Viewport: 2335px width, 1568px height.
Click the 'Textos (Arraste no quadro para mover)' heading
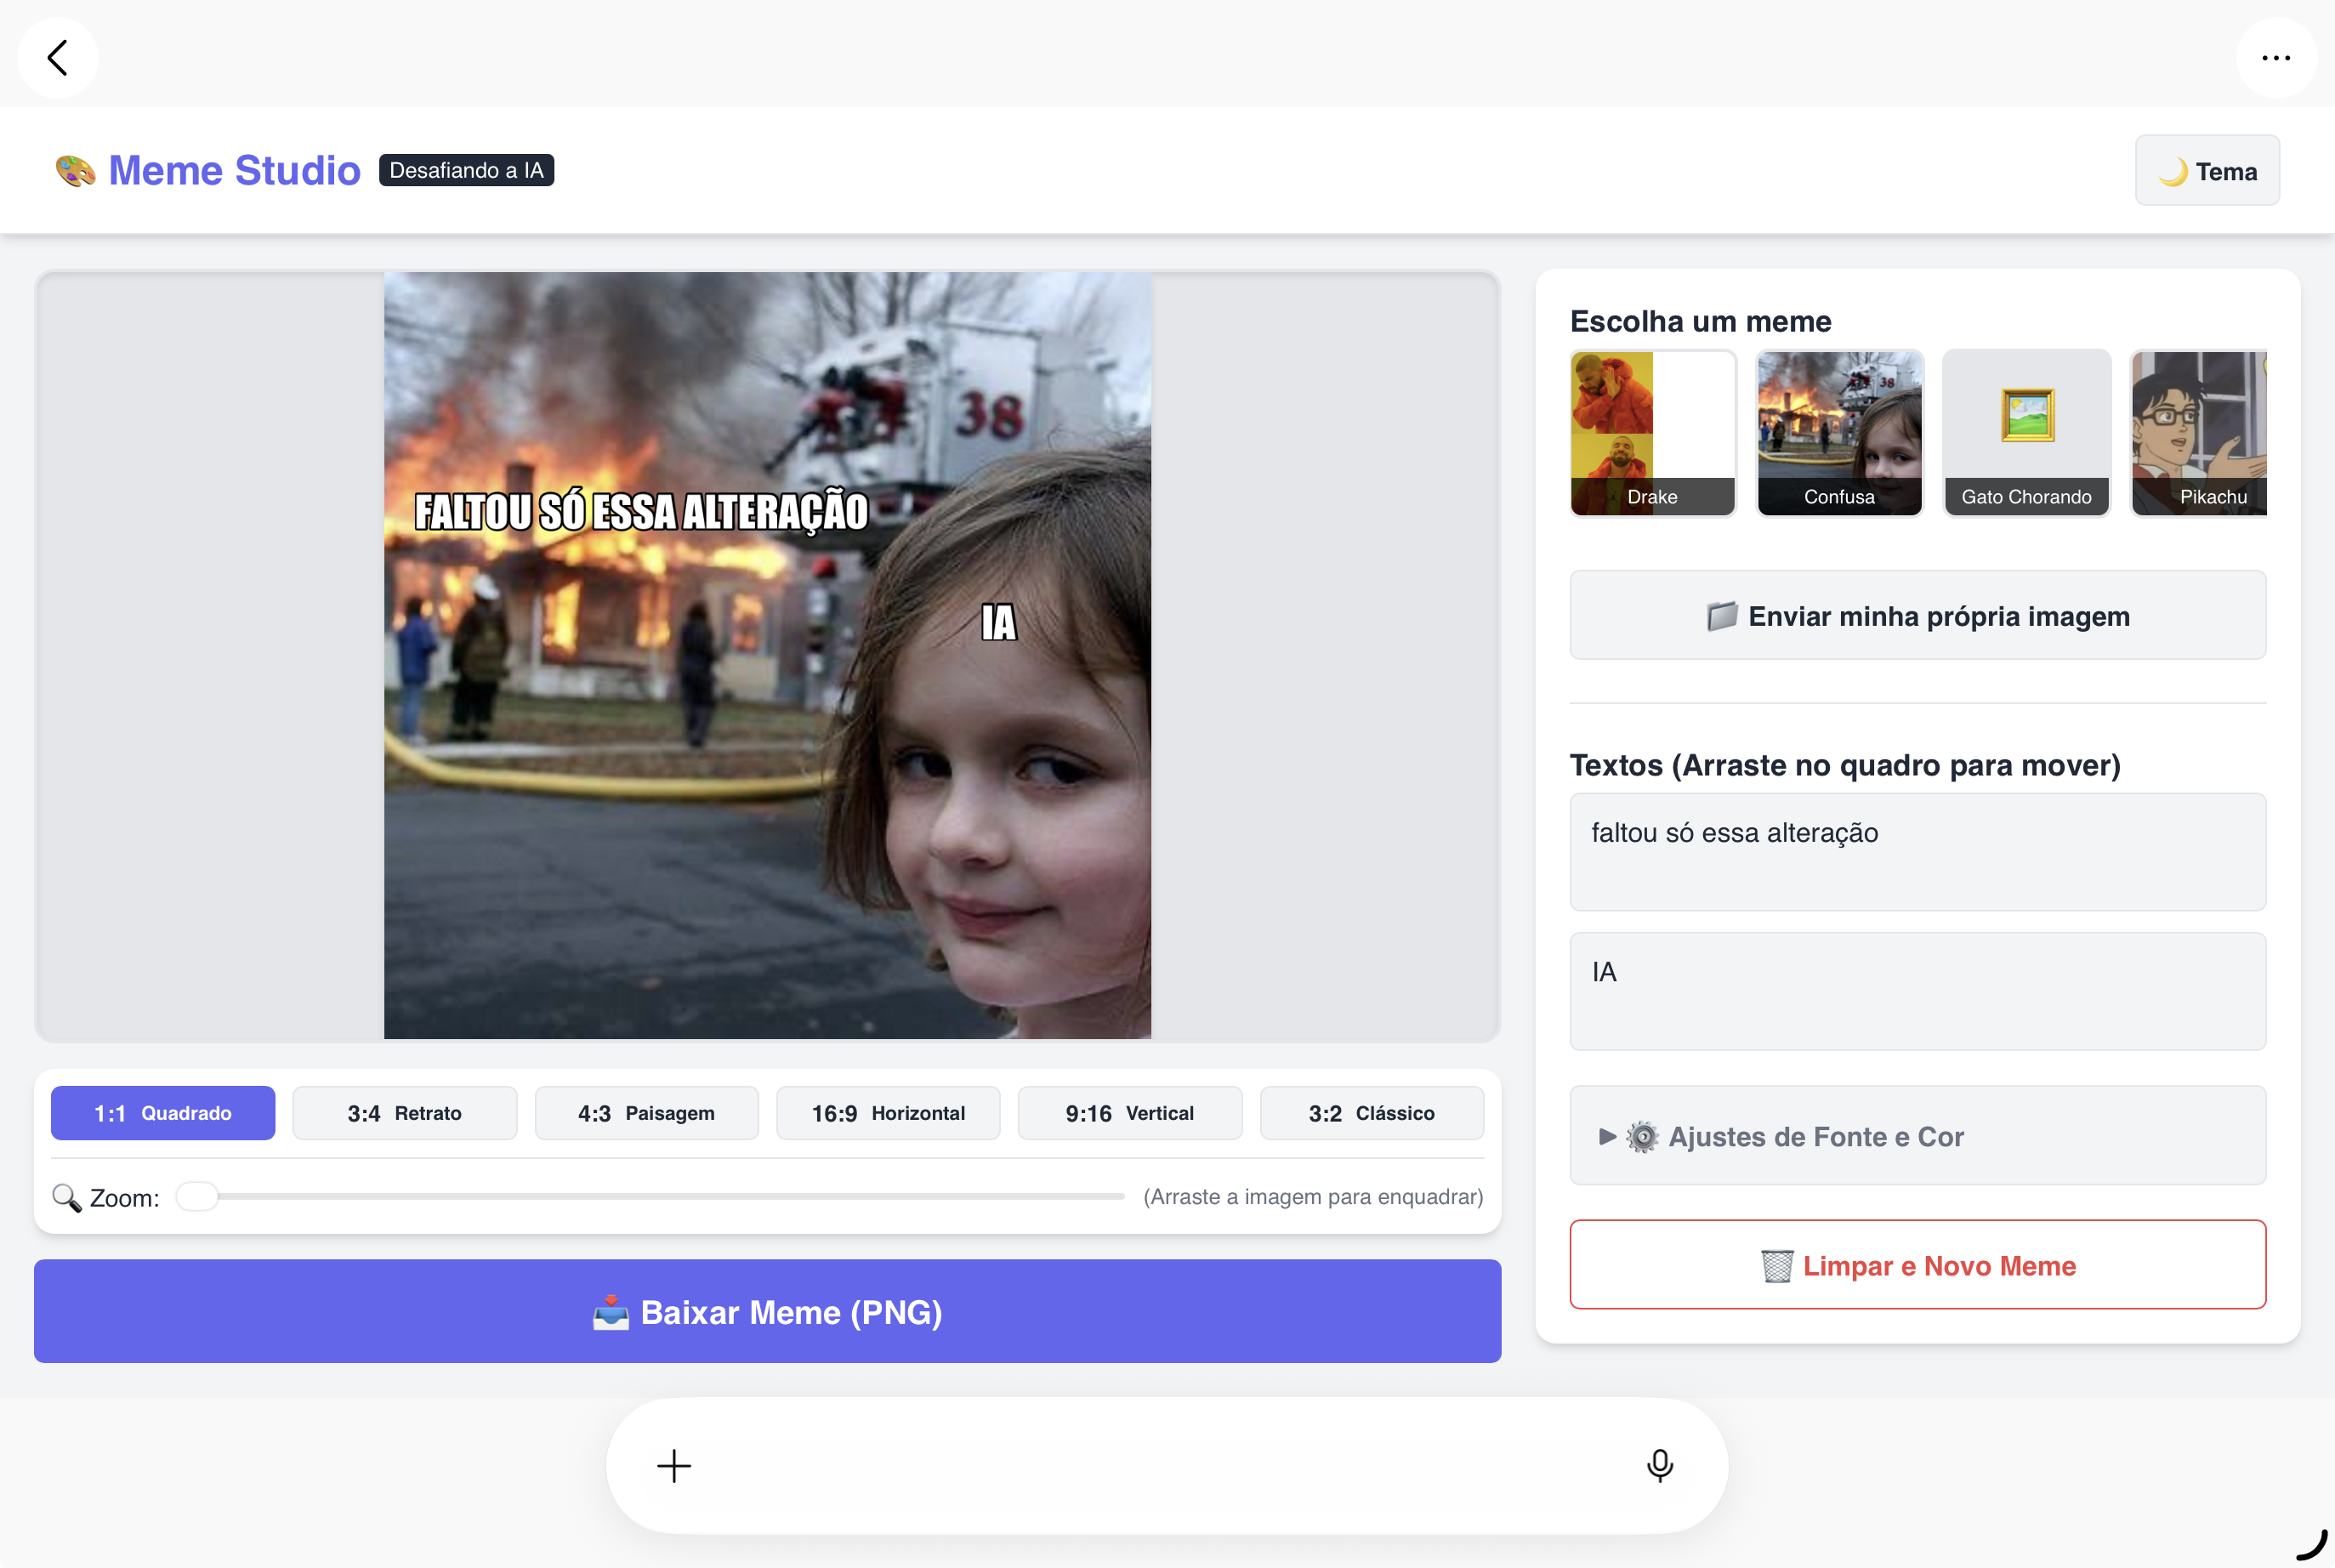(1845, 765)
